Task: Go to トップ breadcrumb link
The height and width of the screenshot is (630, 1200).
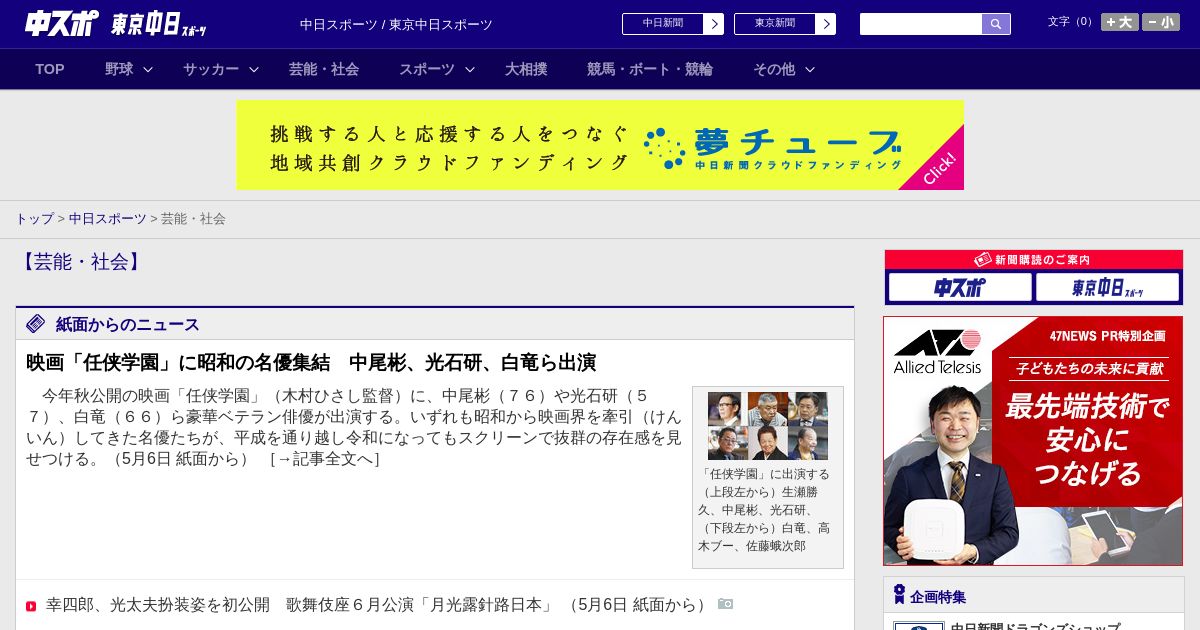Action: click(x=34, y=218)
